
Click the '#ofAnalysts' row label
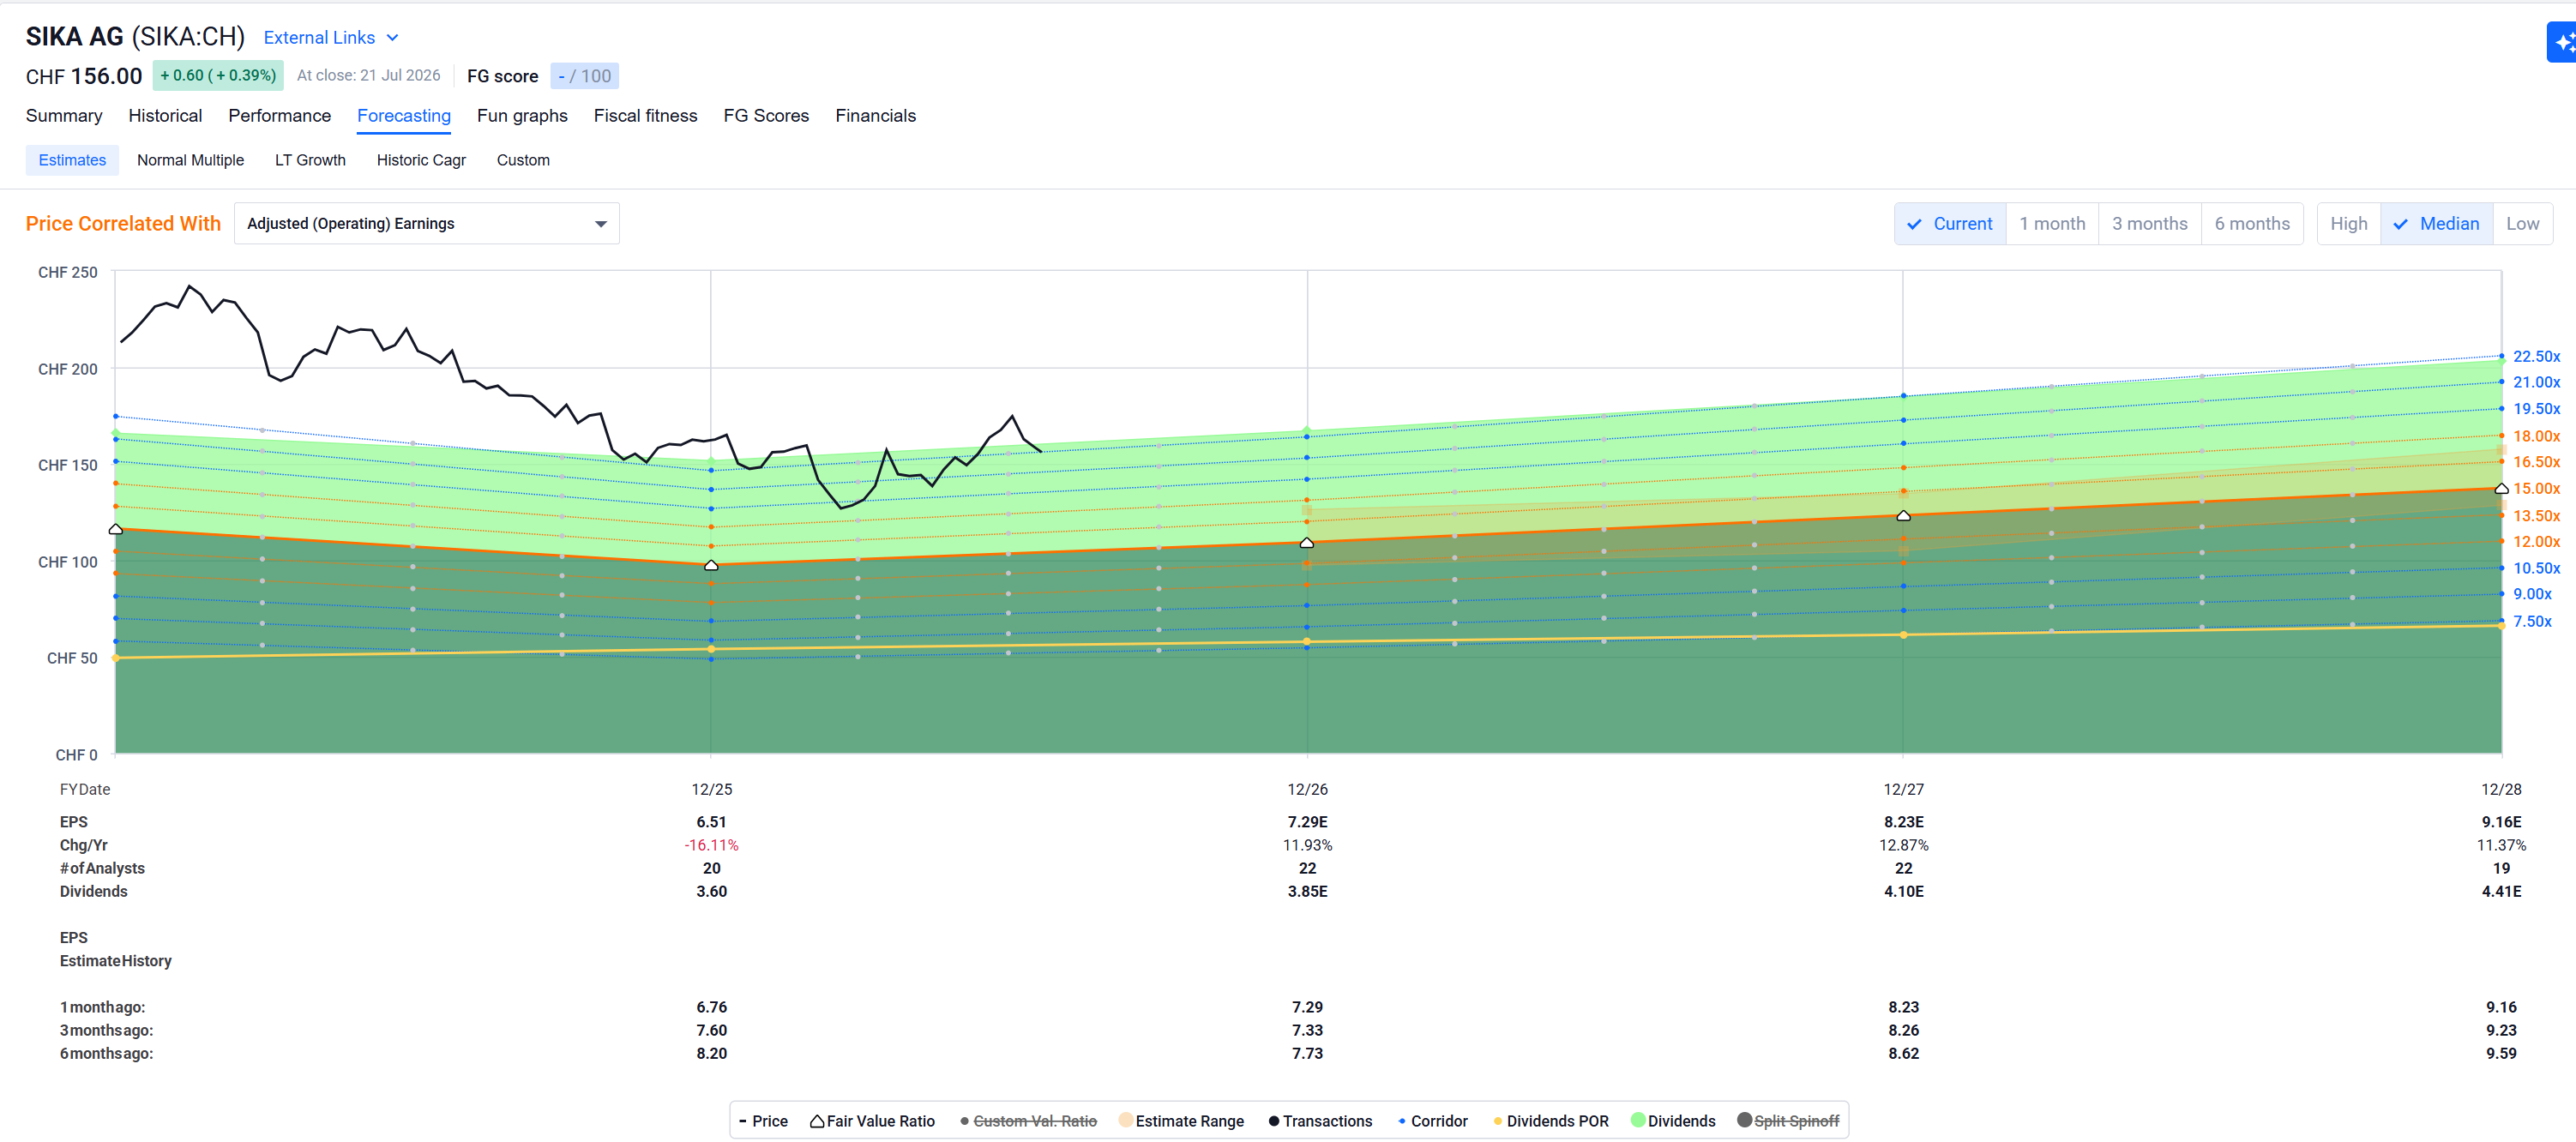102,868
